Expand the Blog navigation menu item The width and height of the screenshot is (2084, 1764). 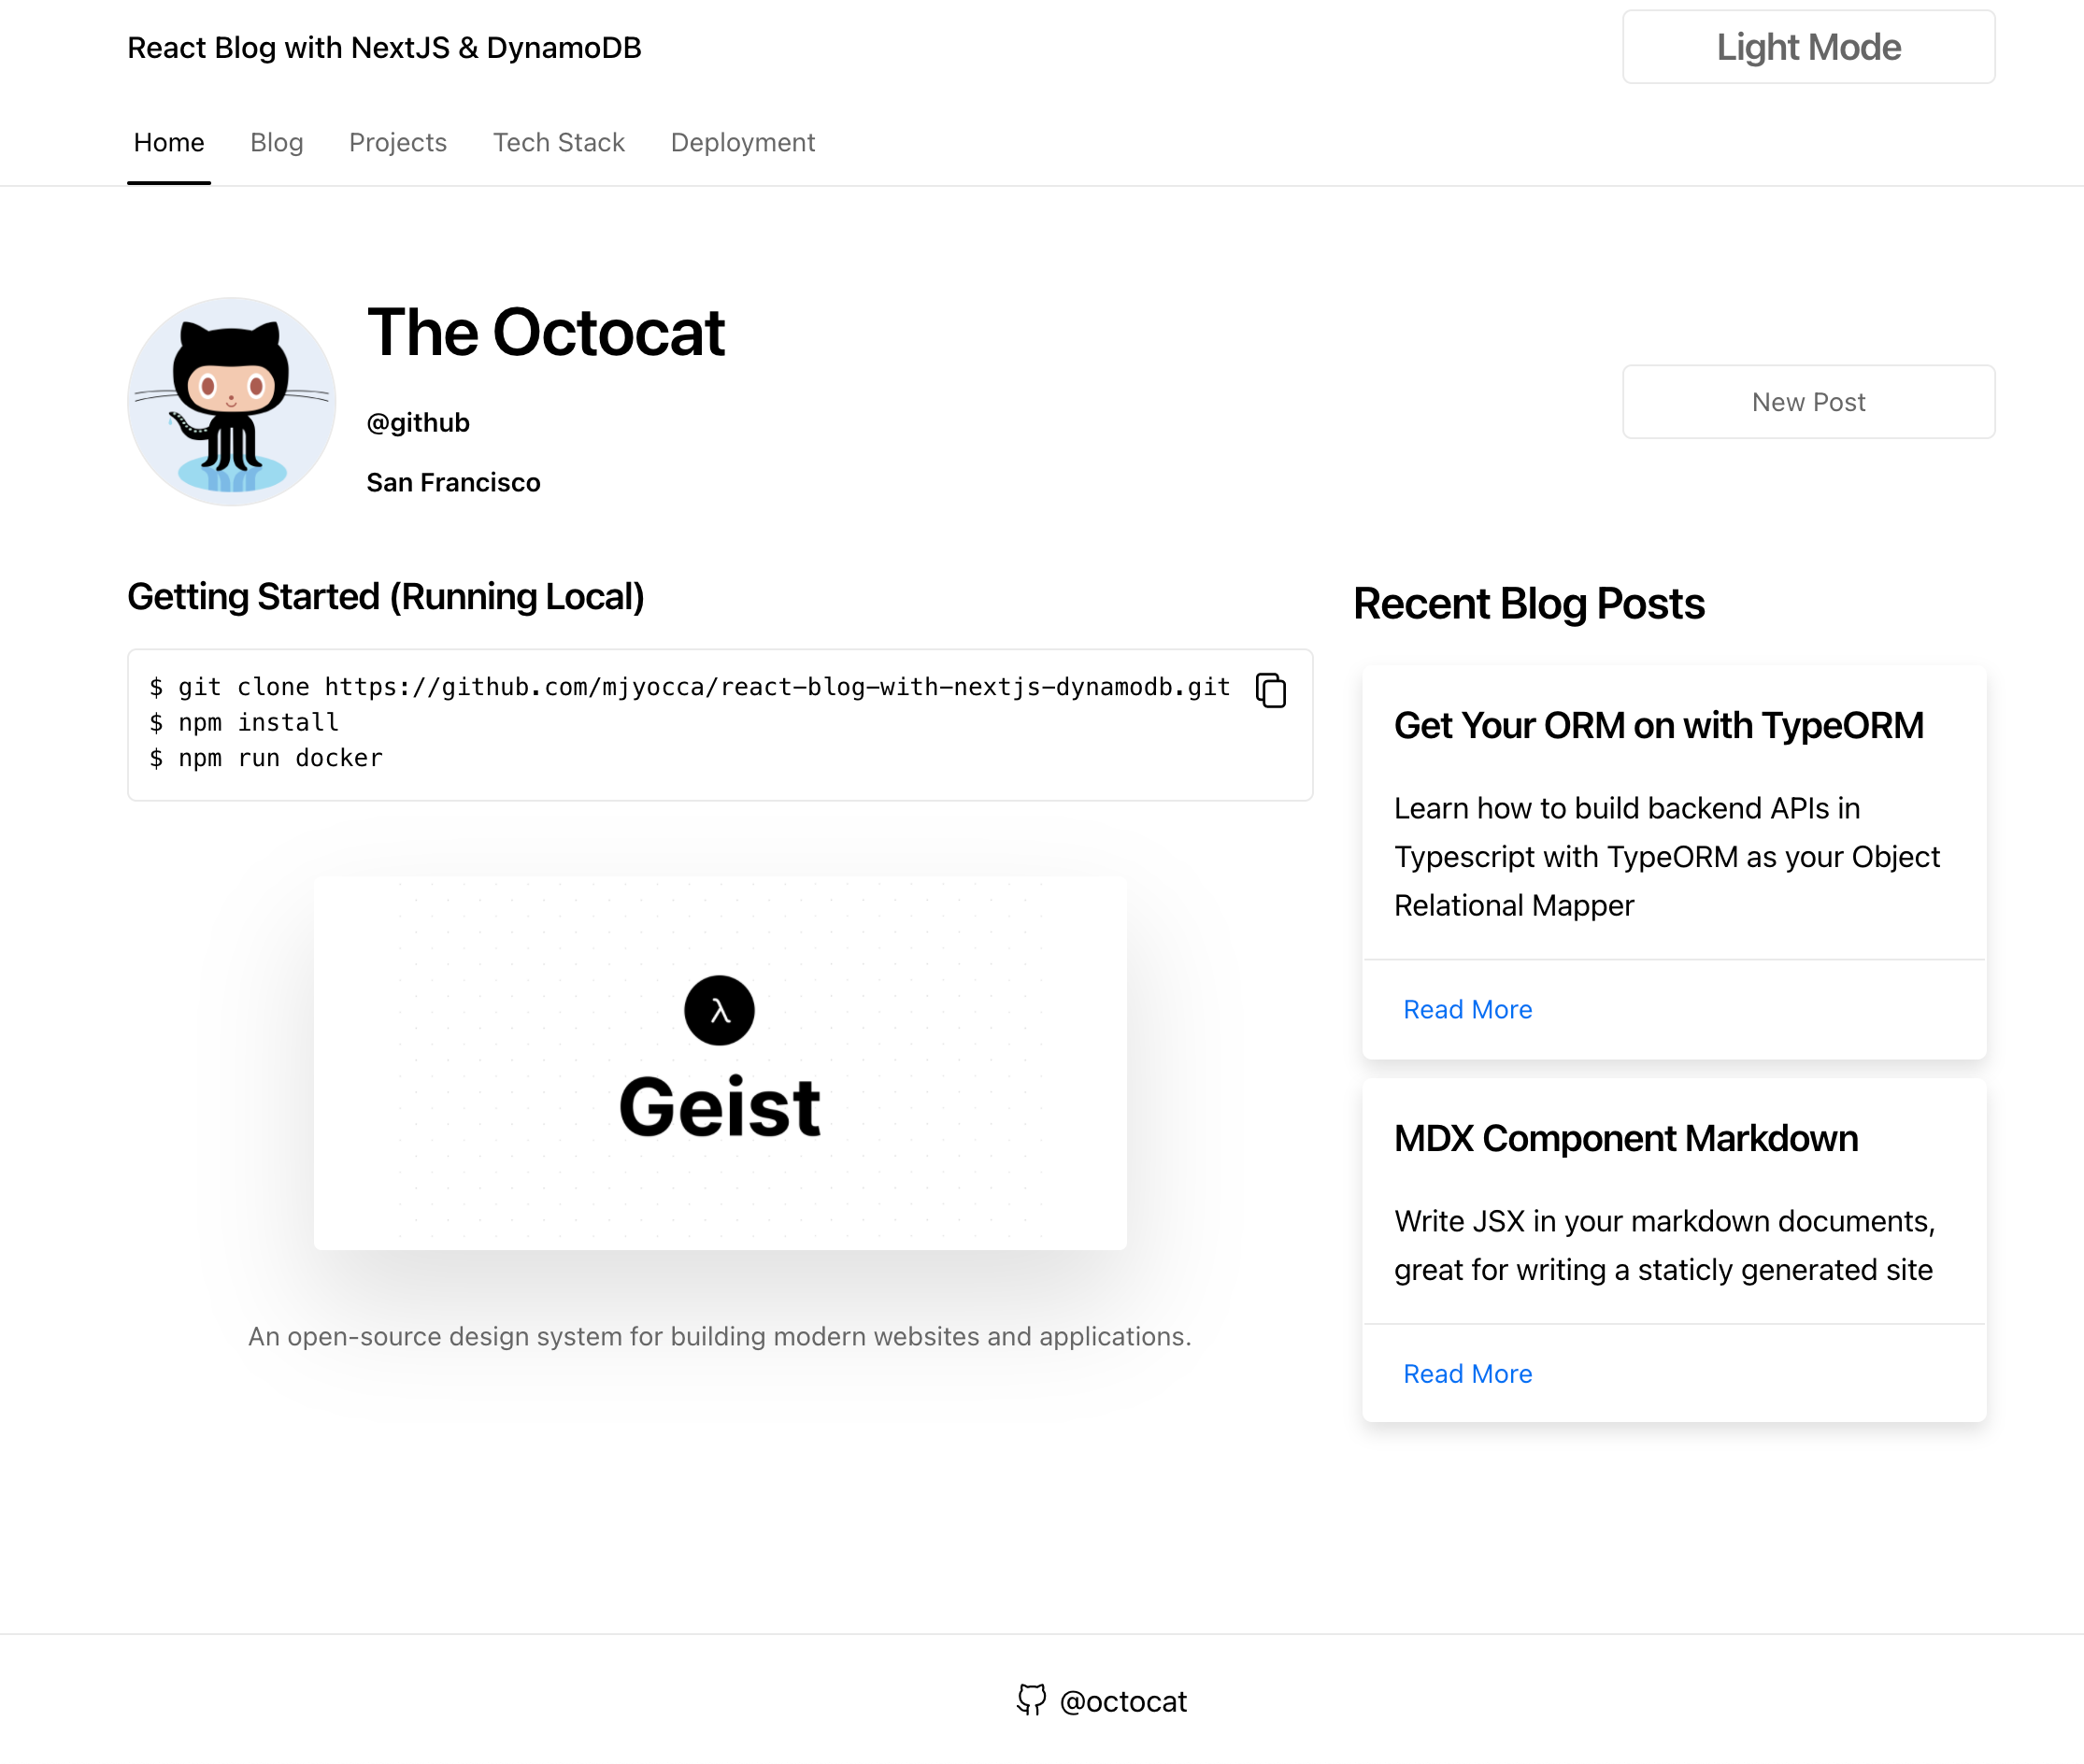[277, 144]
